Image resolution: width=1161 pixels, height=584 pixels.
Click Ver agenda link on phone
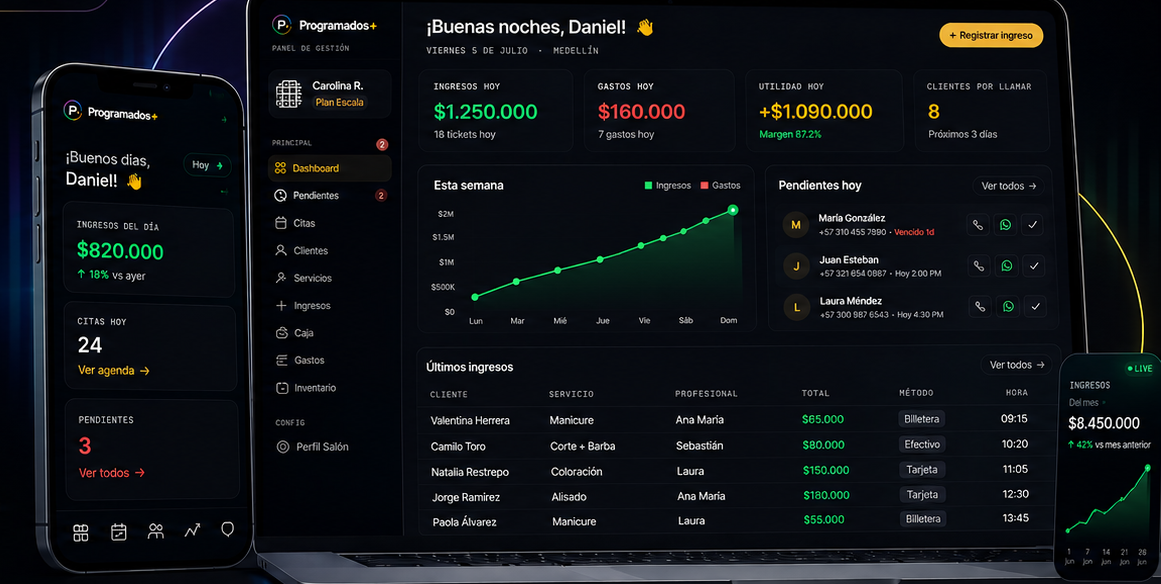(114, 371)
